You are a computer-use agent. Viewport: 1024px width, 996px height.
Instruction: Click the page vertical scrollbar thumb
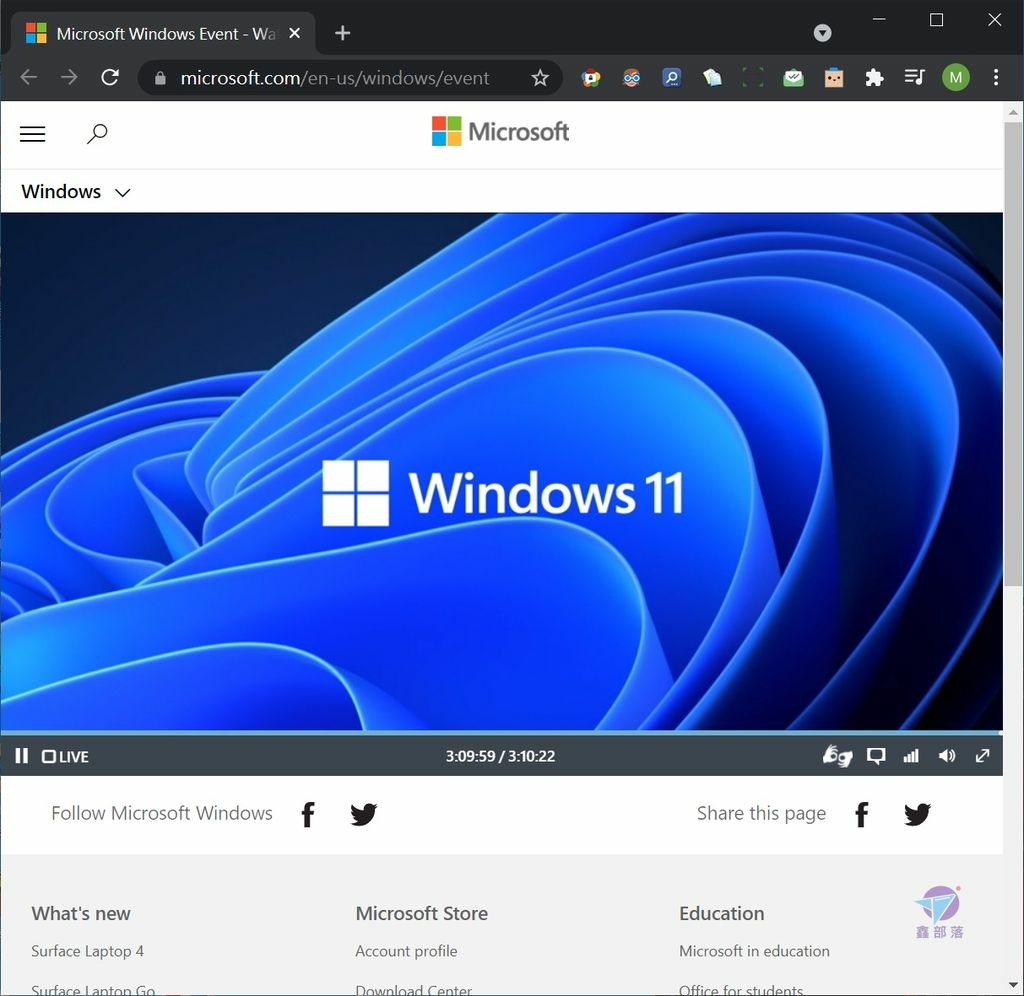click(1013, 354)
